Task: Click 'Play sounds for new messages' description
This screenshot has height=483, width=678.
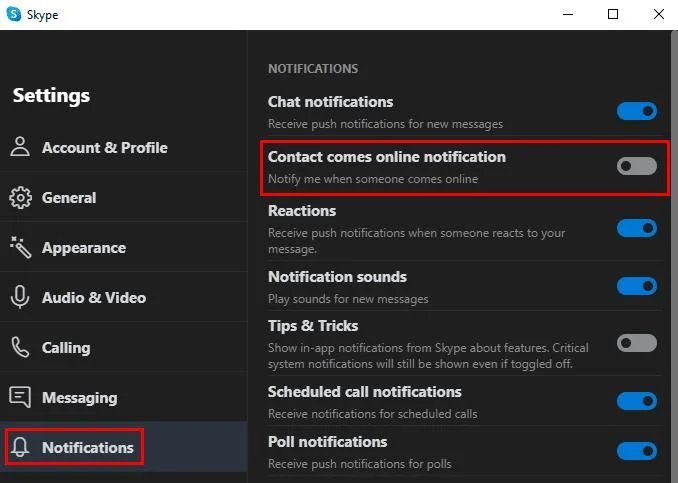Action: [348, 299]
